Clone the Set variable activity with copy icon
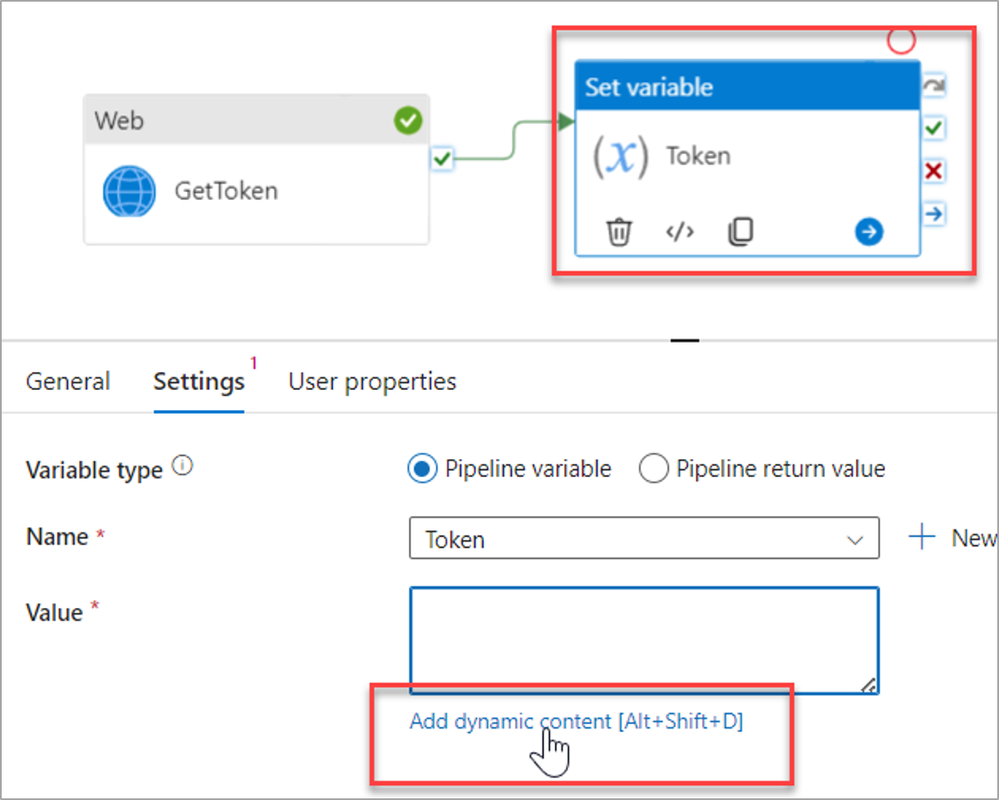The height and width of the screenshot is (800, 999). pos(740,233)
